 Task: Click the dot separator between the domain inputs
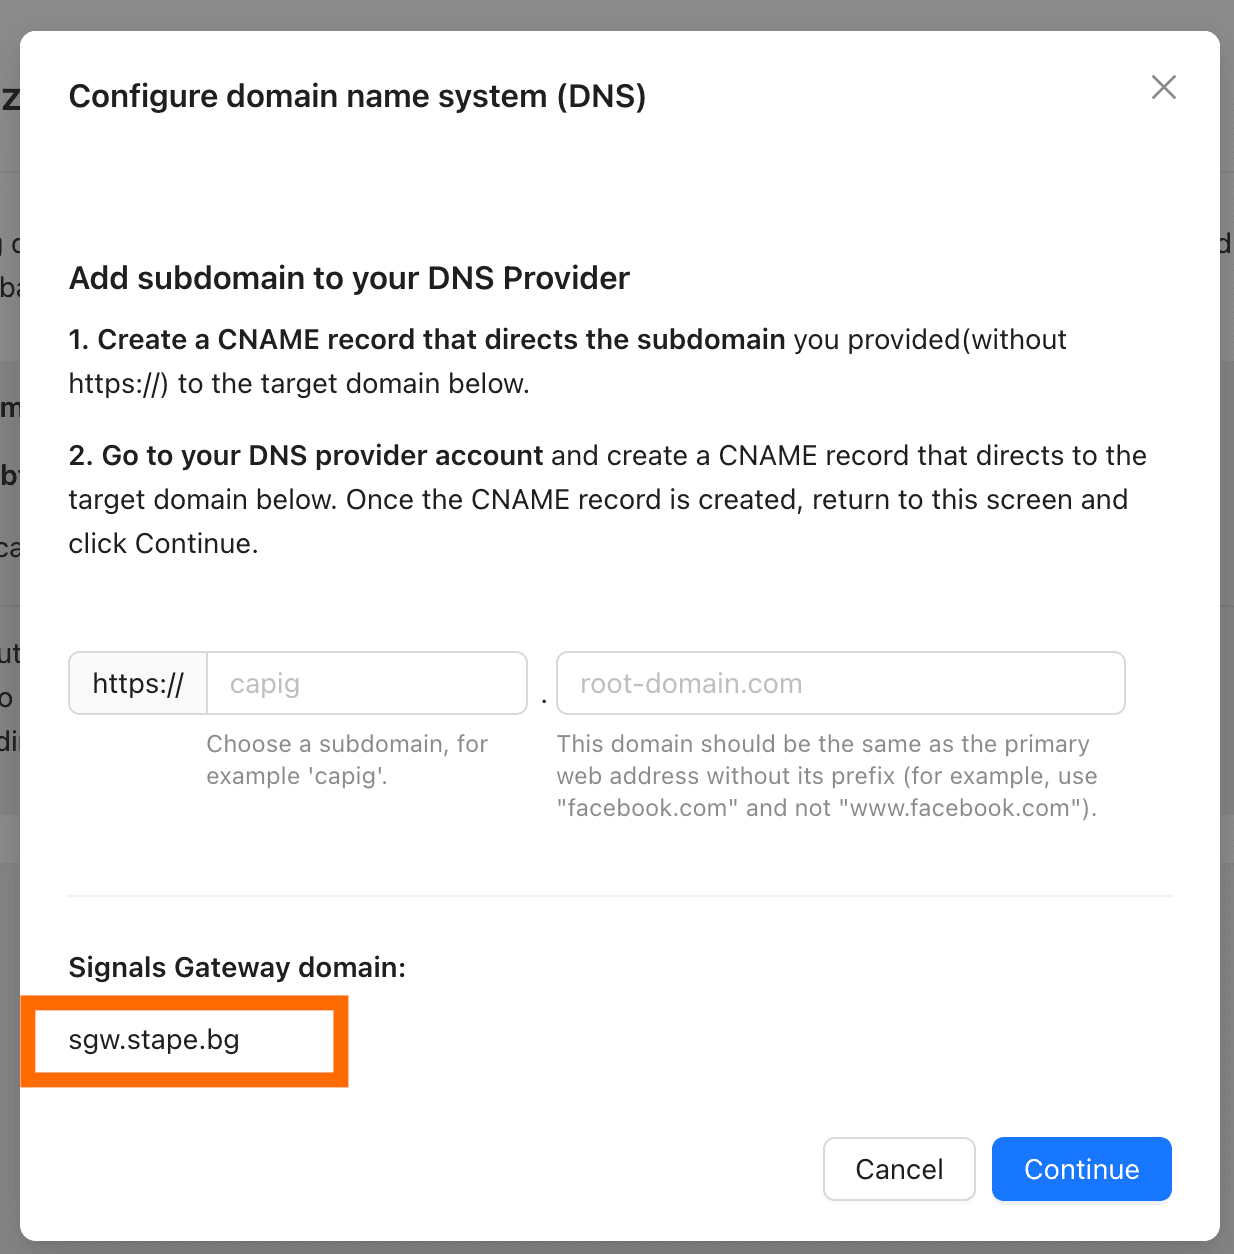pyautogui.click(x=543, y=700)
